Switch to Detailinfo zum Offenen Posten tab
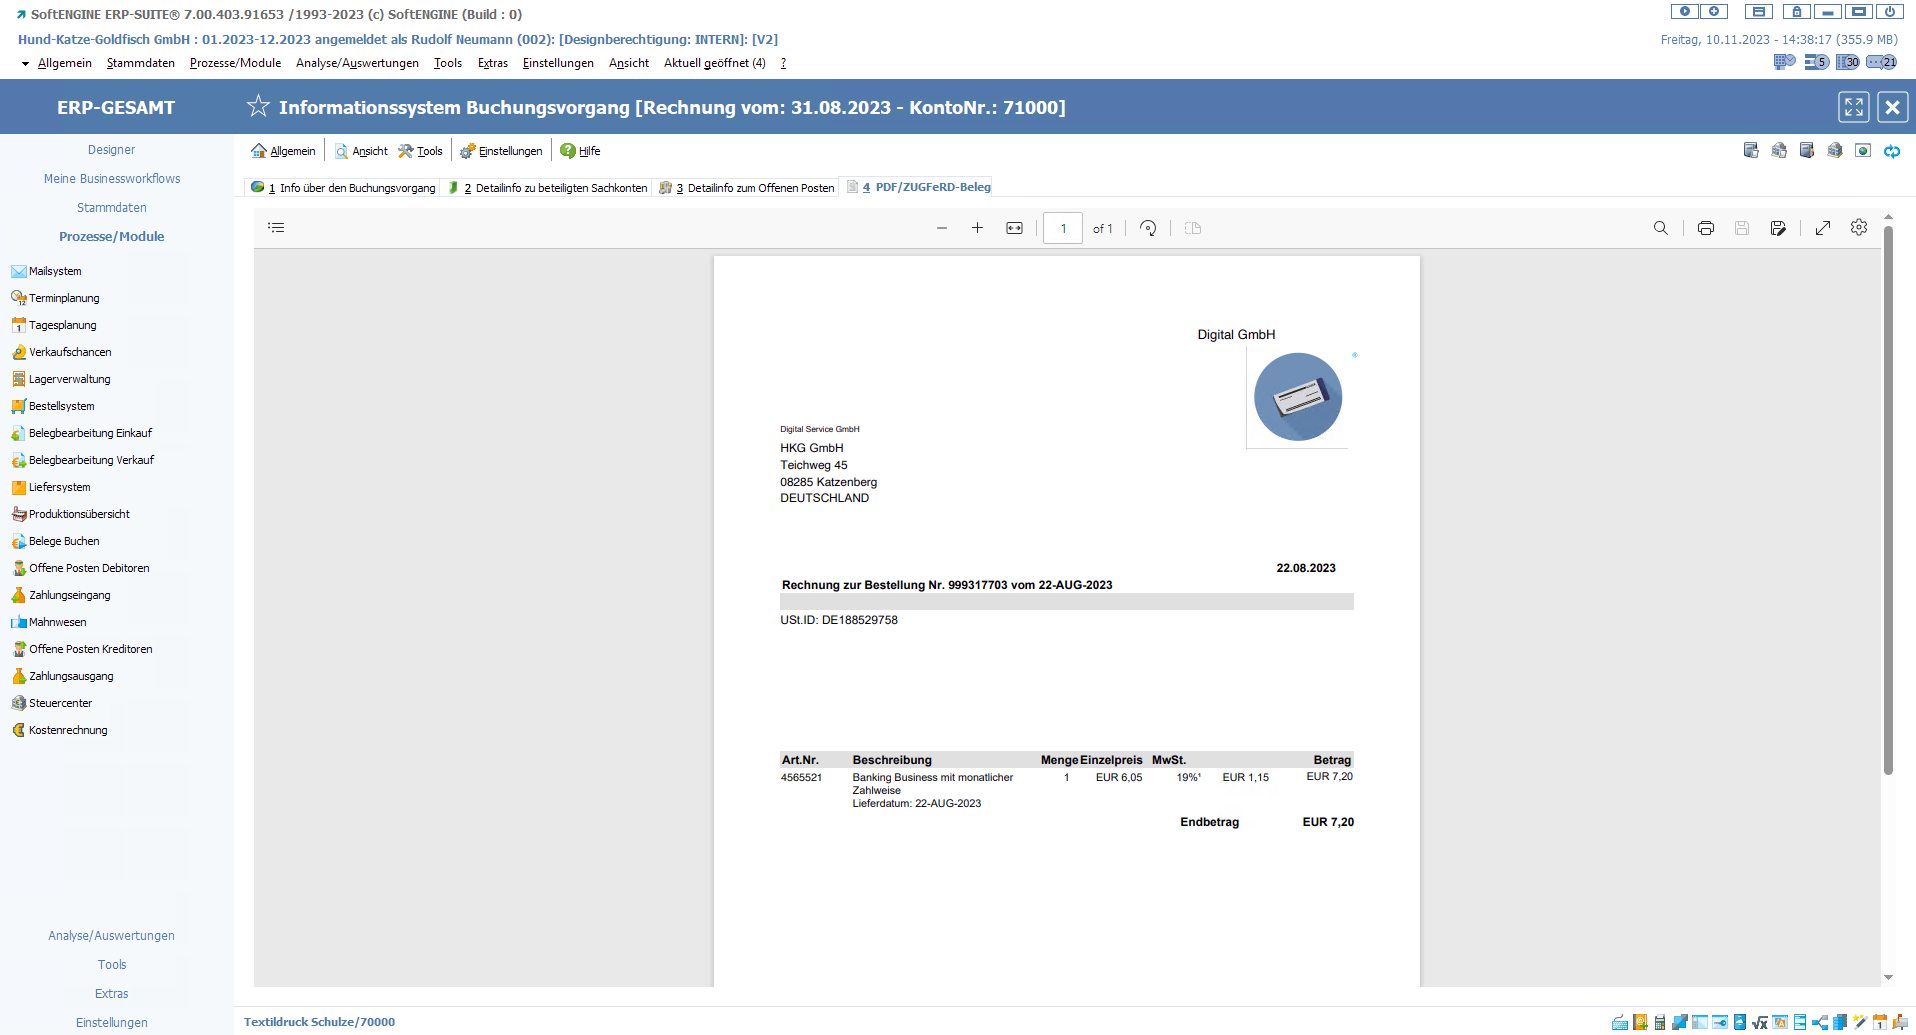 pos(759,188)
